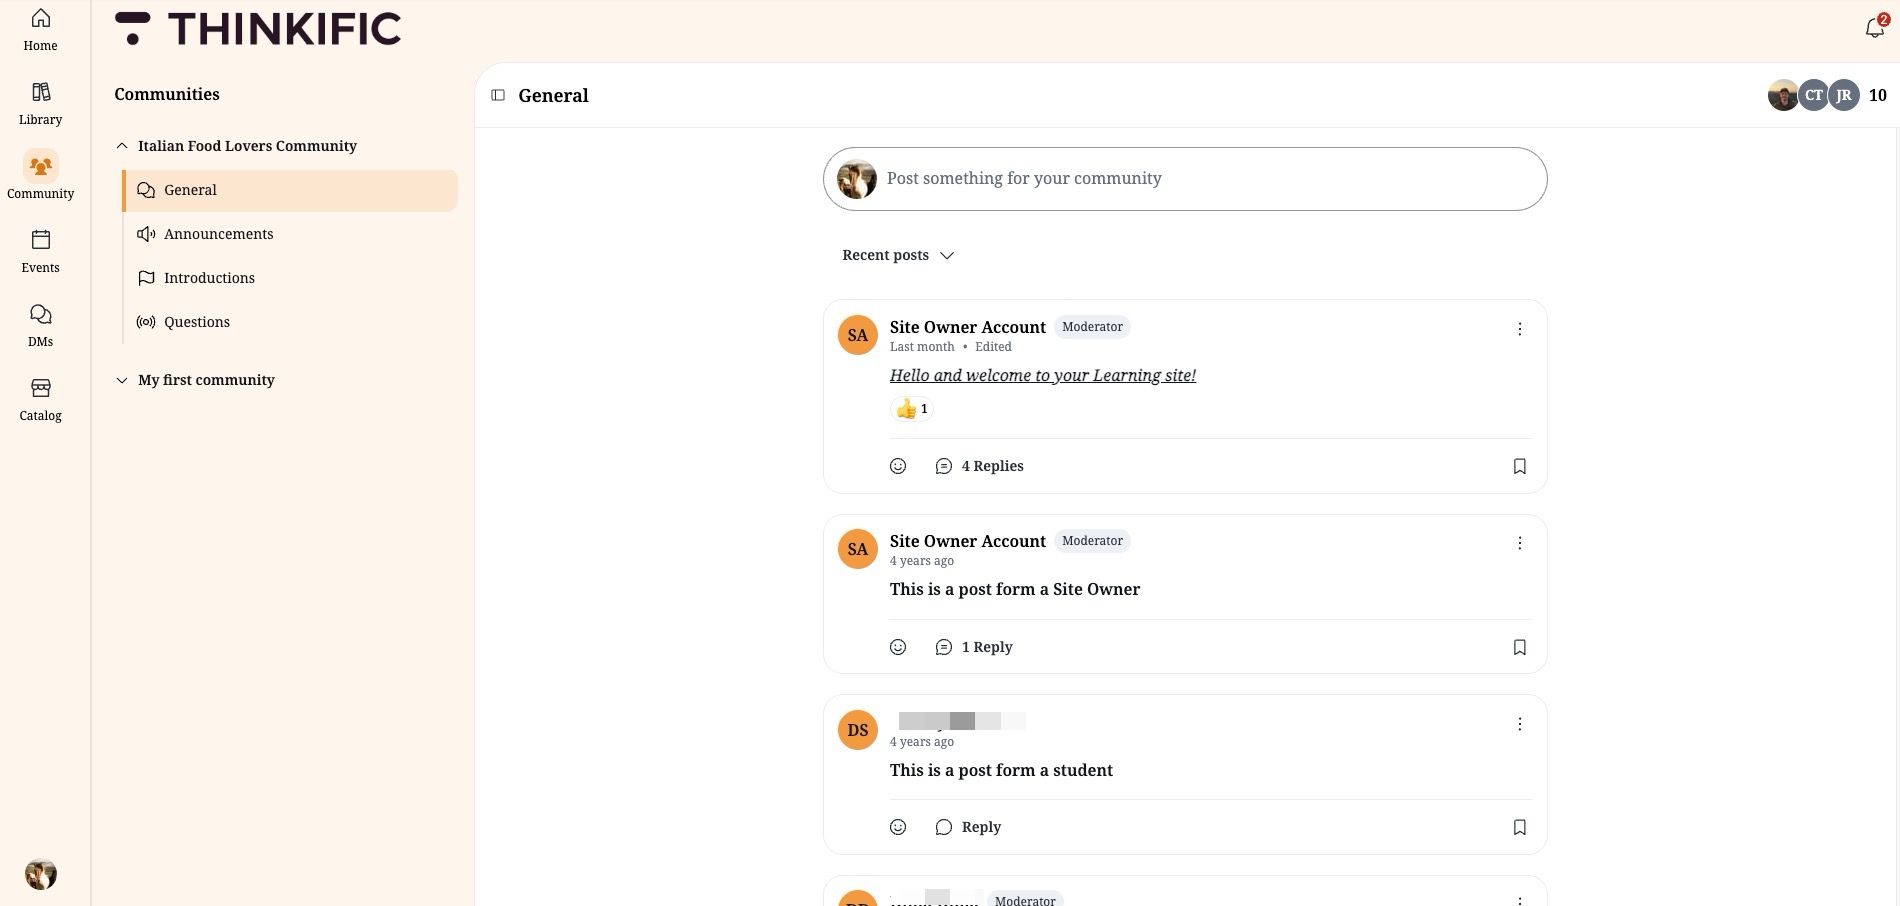The width and height of the screenshot is (1900, 906).
Task: Click the Thinkific logo
Action: [x=258, y=29]
